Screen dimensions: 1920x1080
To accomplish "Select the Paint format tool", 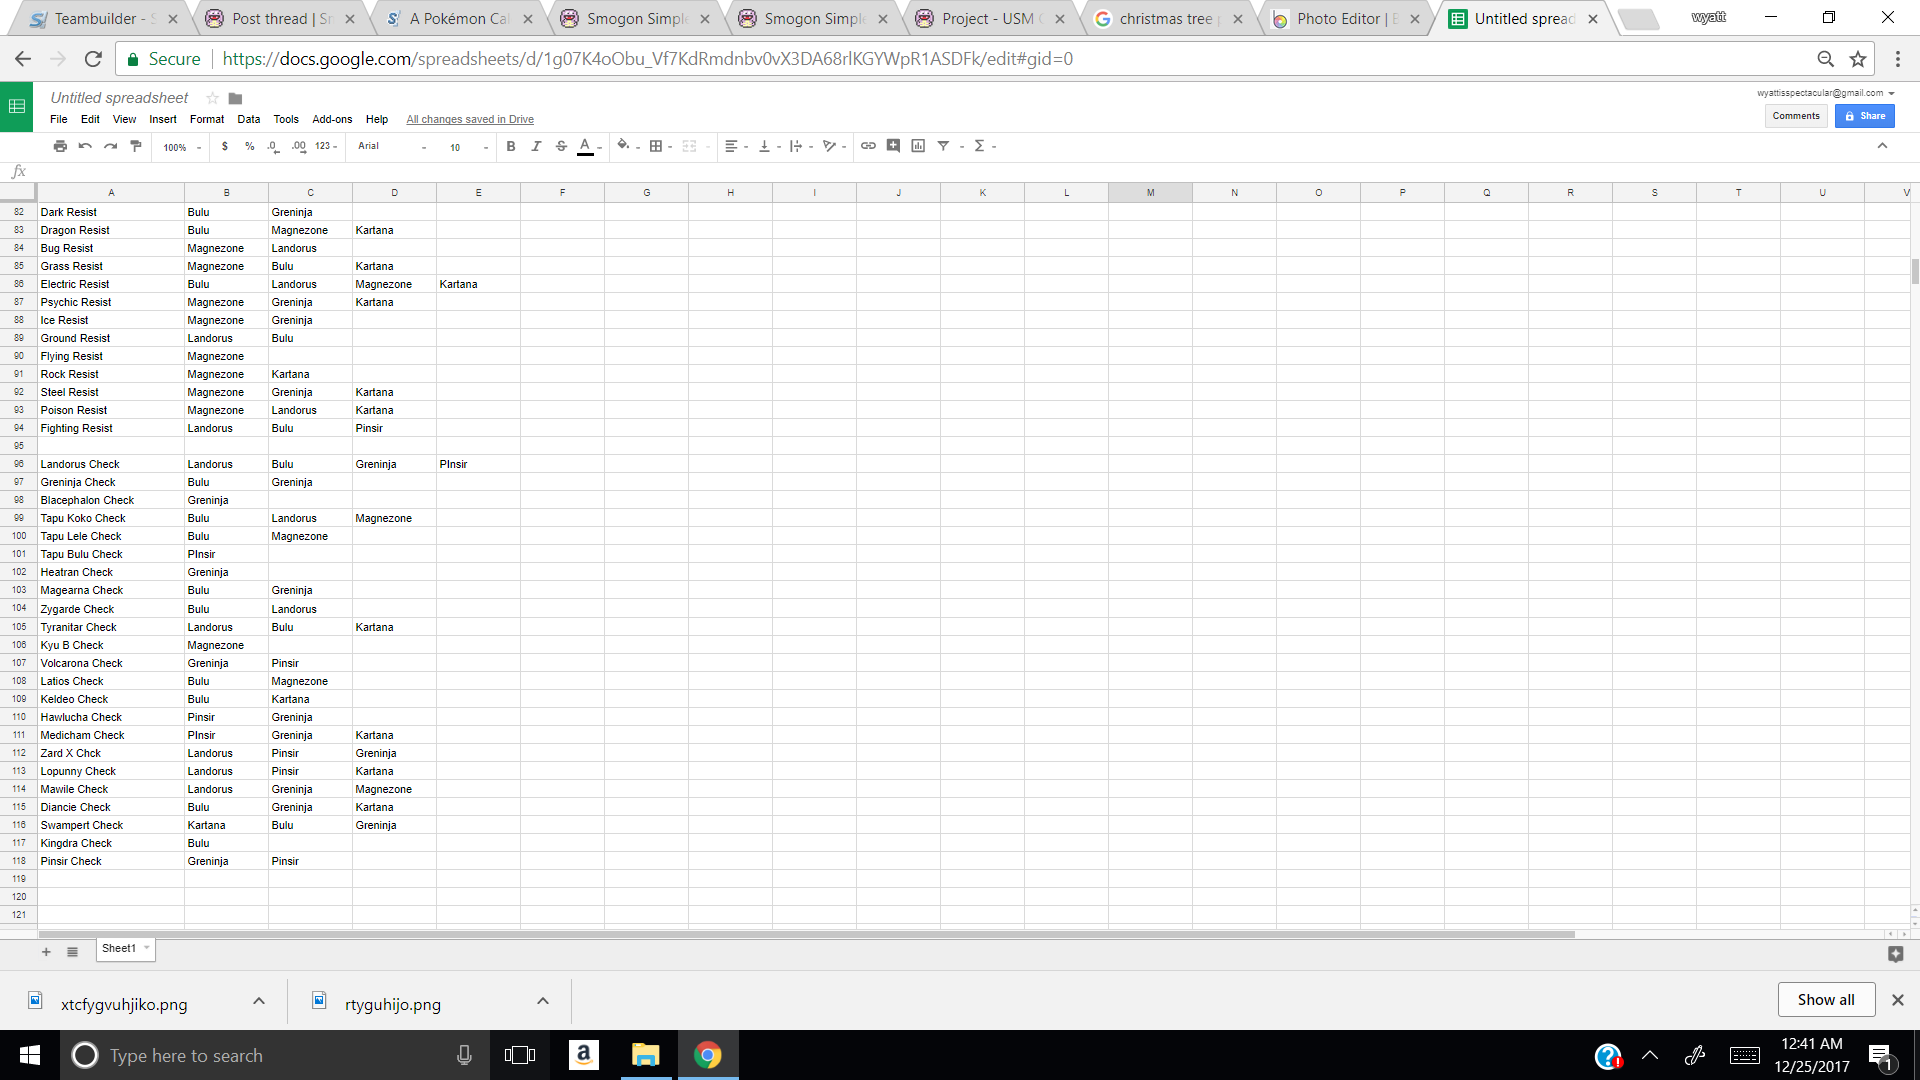I will coord(136,146).
